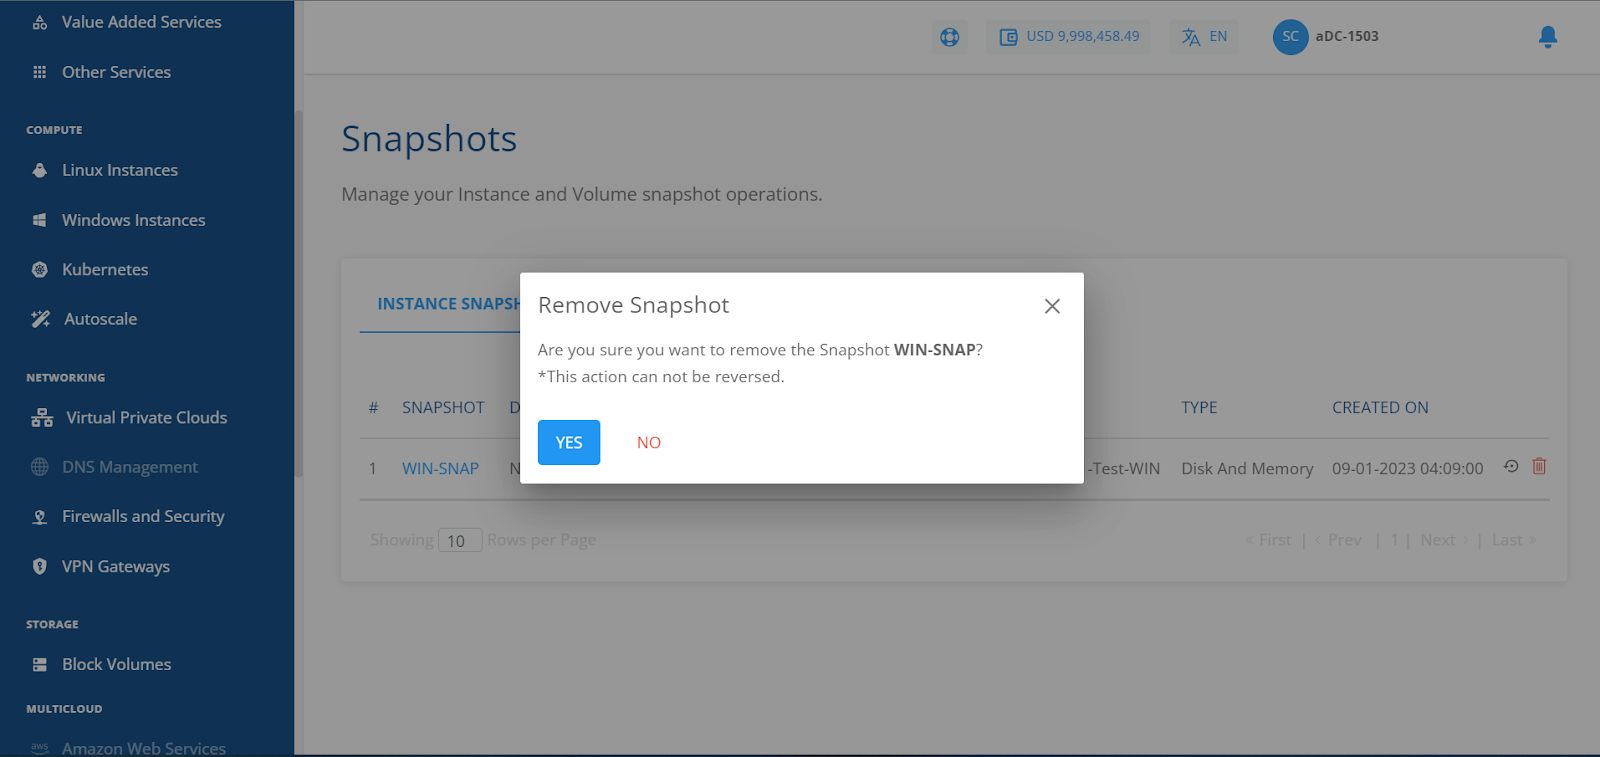The width and height of the screenshot is (1600, 757).
Task: Click the CREATED ON column header
Action: [1380, 408]
